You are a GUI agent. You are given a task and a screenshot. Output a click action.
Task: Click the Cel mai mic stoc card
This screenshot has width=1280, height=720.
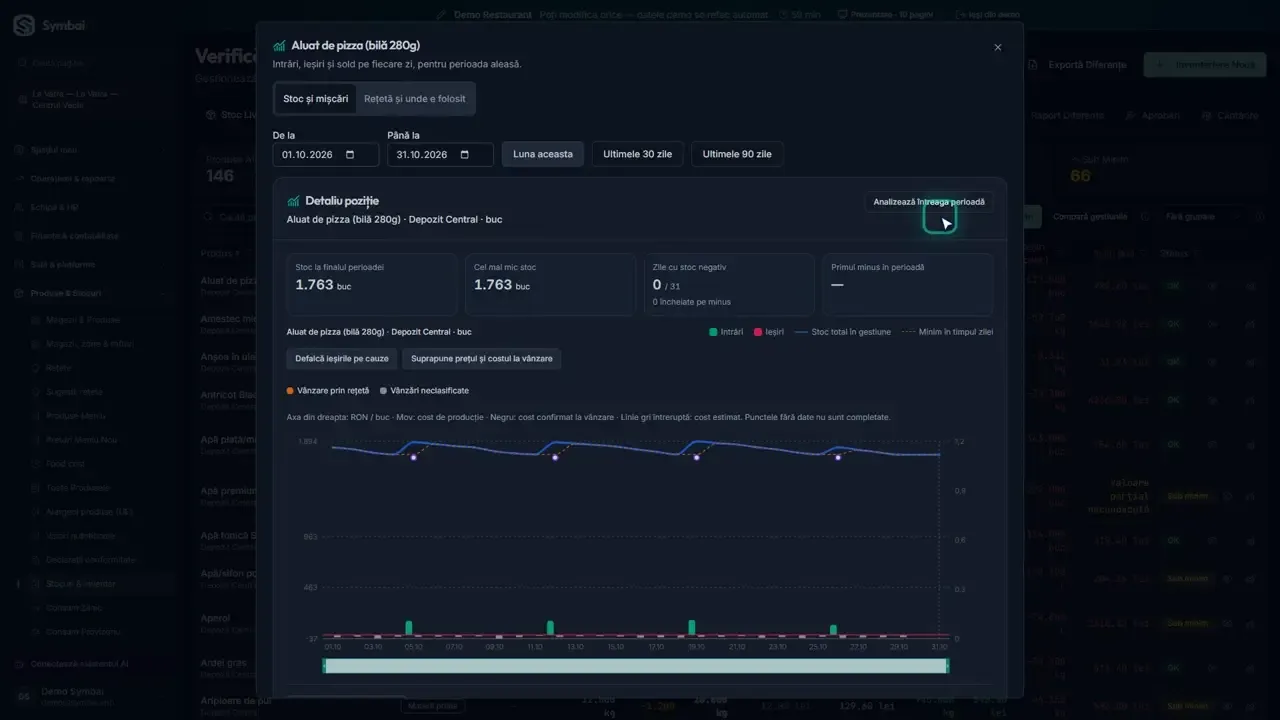pos(550,285)
